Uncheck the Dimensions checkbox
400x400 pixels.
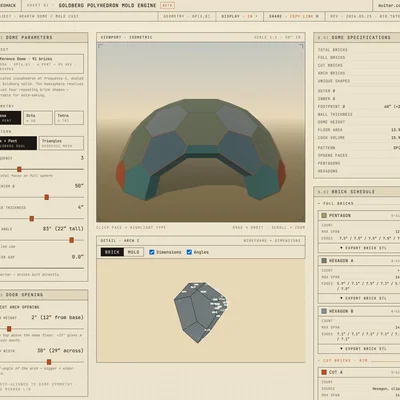coord(152,252)
